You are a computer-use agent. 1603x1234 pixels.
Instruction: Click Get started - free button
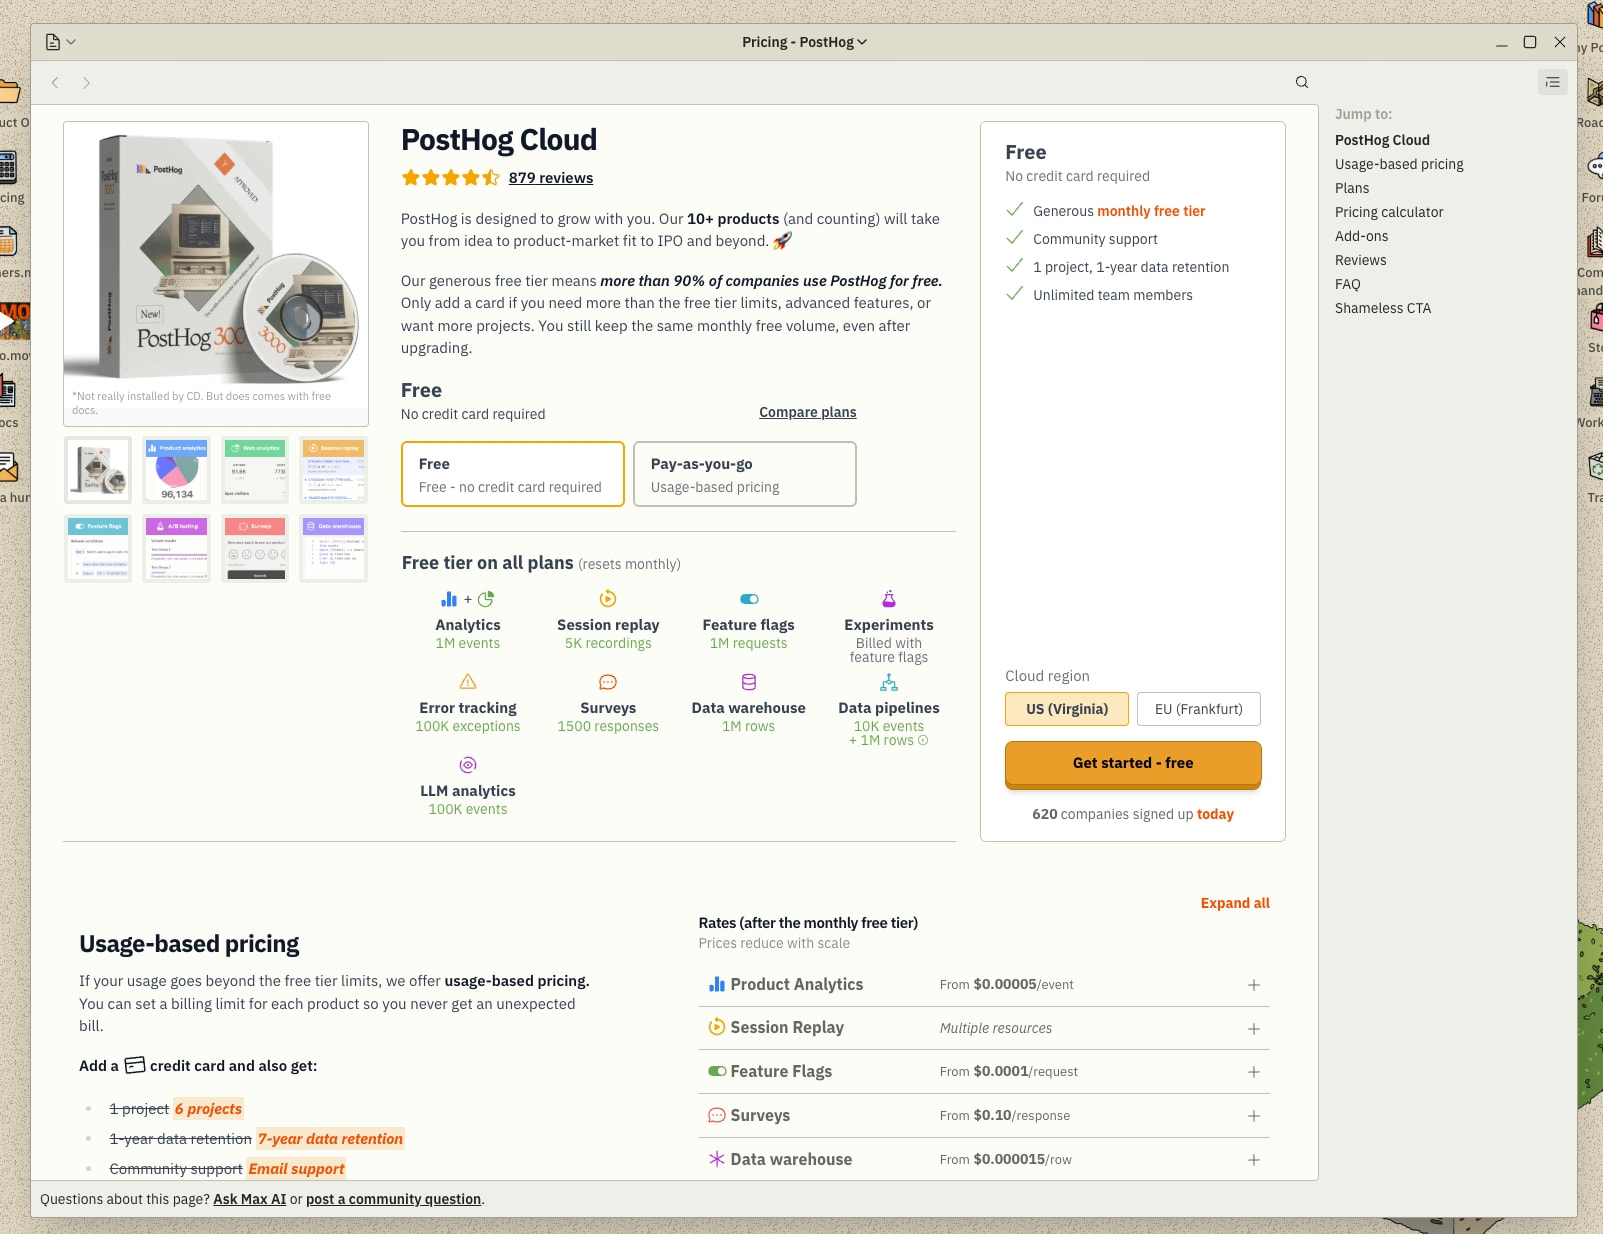point(1133,764)
